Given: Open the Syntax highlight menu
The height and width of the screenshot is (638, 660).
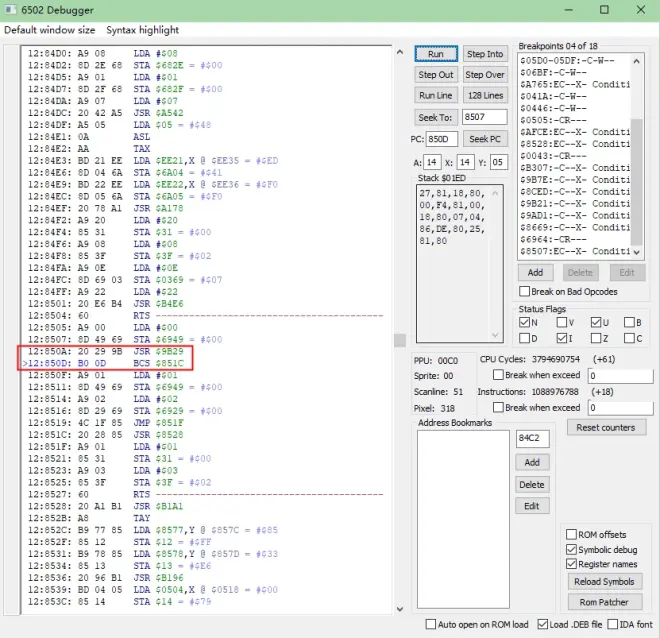Looking at the screenshot, I should 143,30.
